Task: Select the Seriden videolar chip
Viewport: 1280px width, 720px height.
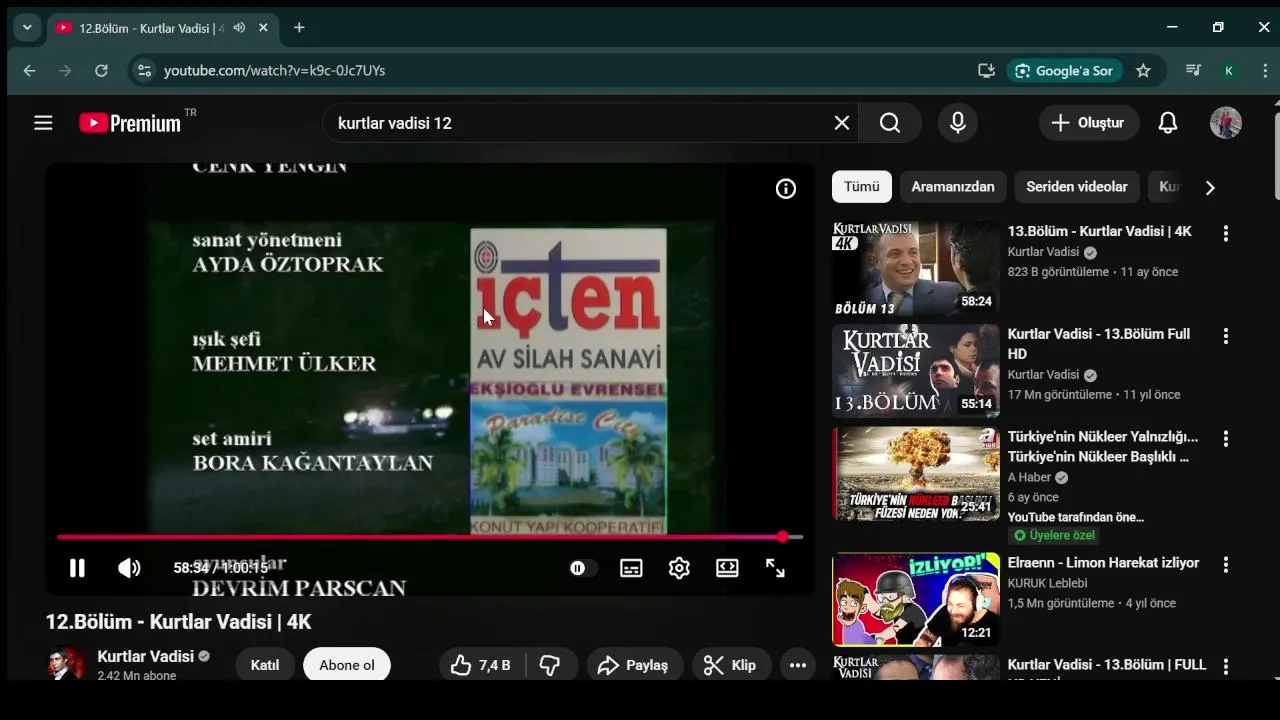Action: (1077, 187)
